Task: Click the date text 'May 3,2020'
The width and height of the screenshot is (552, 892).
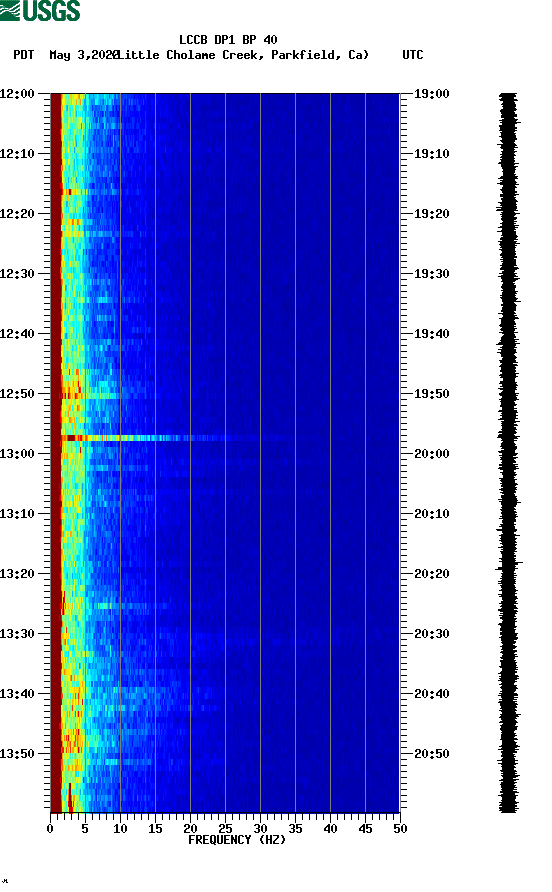Action: (x=84, y=55)
